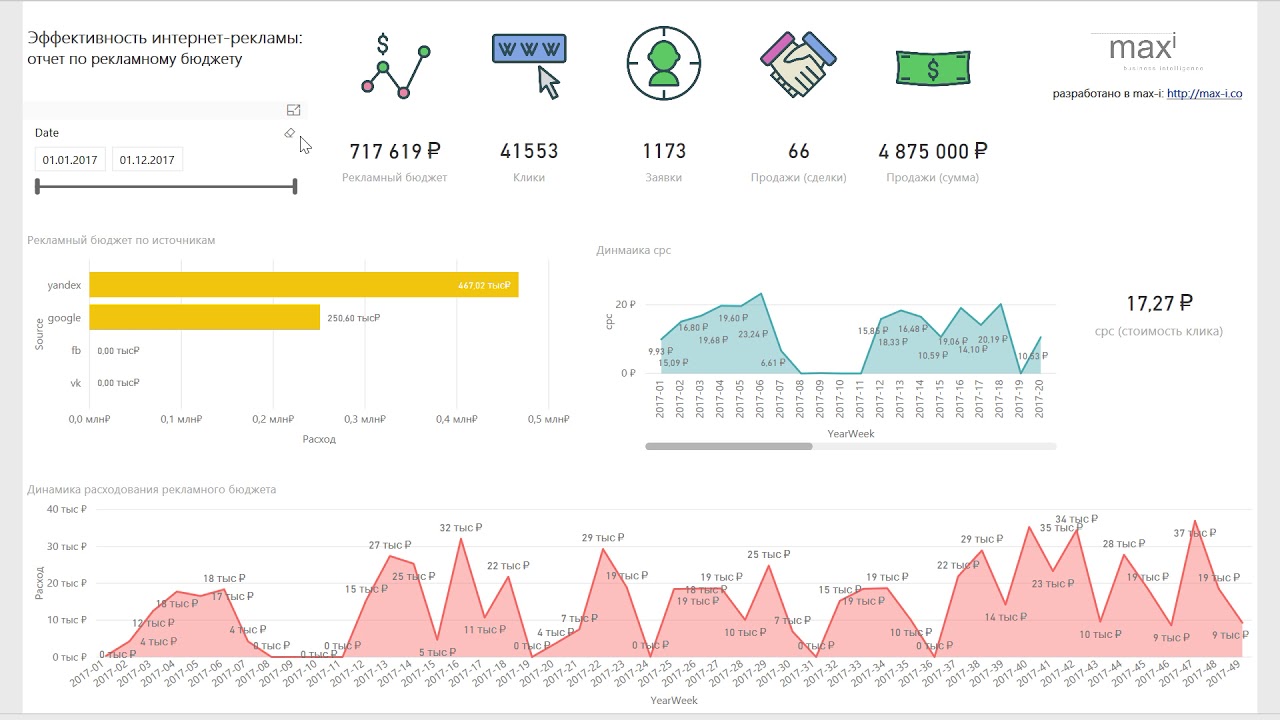Click the end date field 01.12.2017
The image size is (1280, 720).
click(x=147, y=160)
